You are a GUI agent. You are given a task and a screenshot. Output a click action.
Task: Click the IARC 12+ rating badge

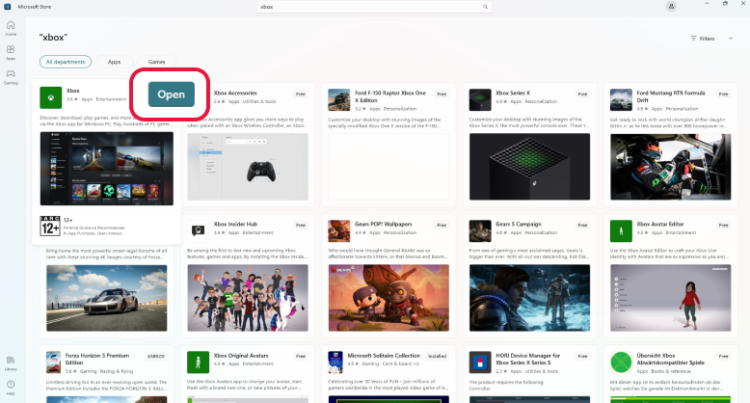click(50, 226)
